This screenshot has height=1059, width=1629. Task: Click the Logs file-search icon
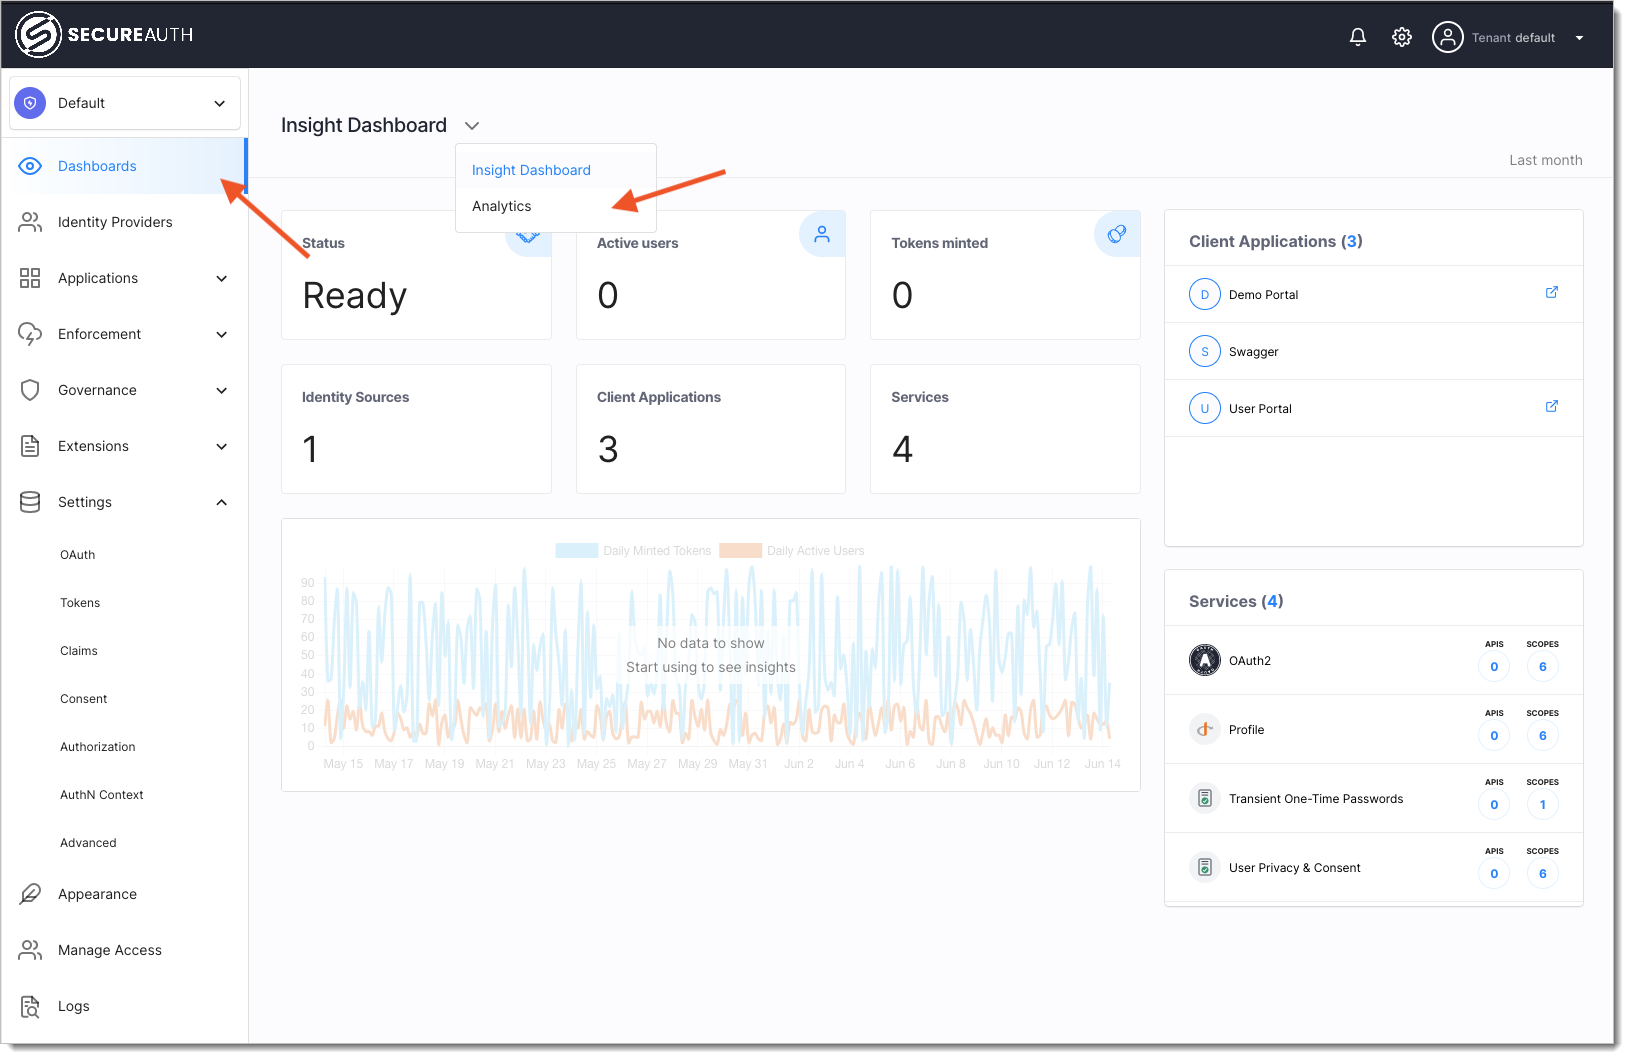[x=30, y=1006]
